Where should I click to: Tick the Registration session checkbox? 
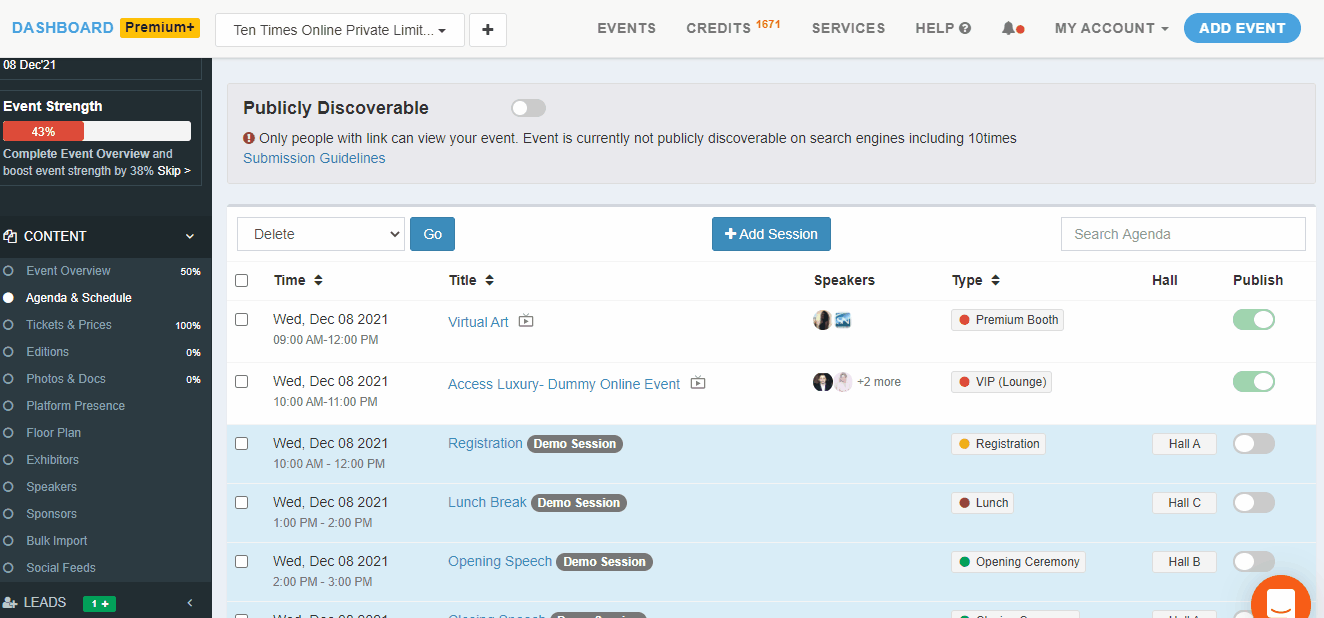pos(241,444)
